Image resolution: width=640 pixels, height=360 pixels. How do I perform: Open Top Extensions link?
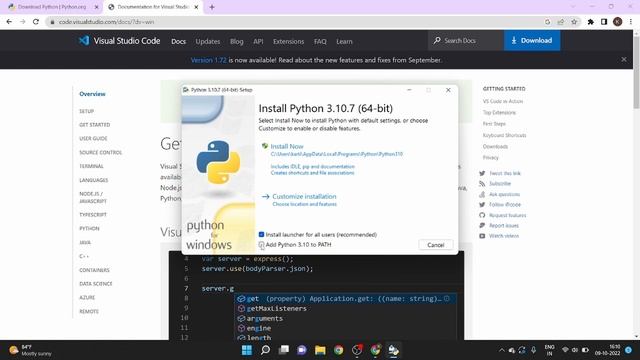pos(500,113)
